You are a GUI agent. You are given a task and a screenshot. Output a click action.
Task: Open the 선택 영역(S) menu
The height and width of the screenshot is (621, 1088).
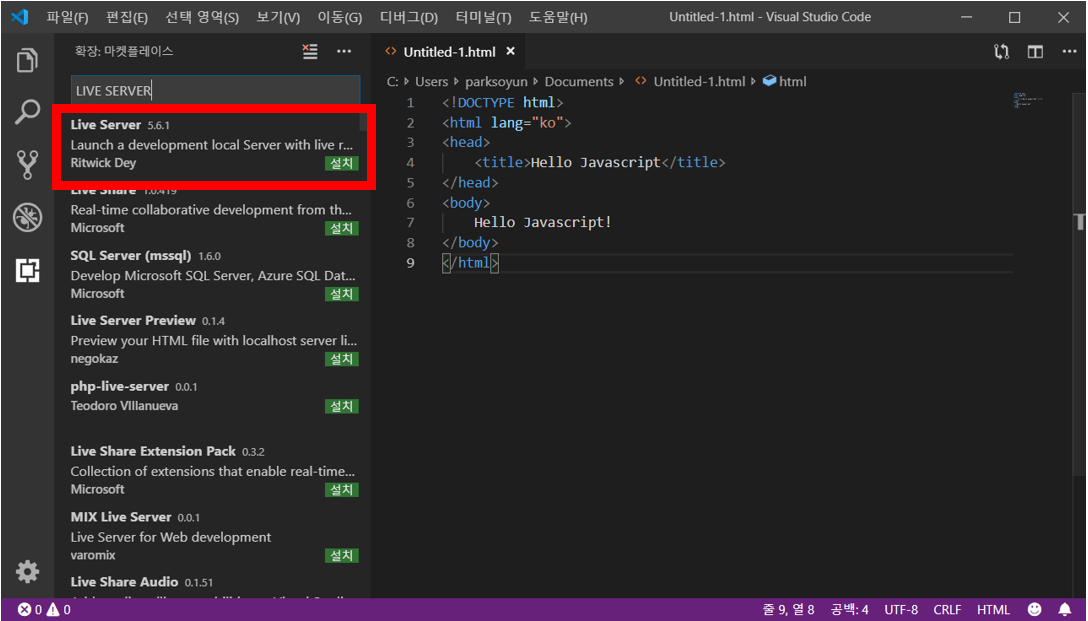pyautogui.click(x=202, y=17)
